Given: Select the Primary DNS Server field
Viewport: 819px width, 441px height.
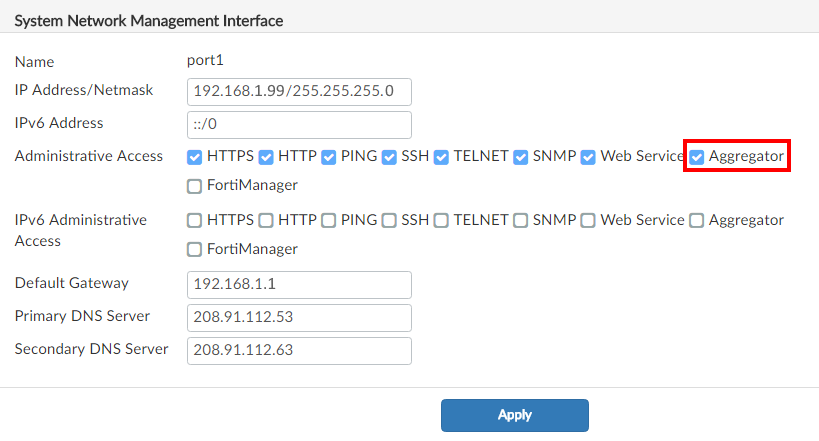Looking at the screenshot, I should [x=299, y=318].
